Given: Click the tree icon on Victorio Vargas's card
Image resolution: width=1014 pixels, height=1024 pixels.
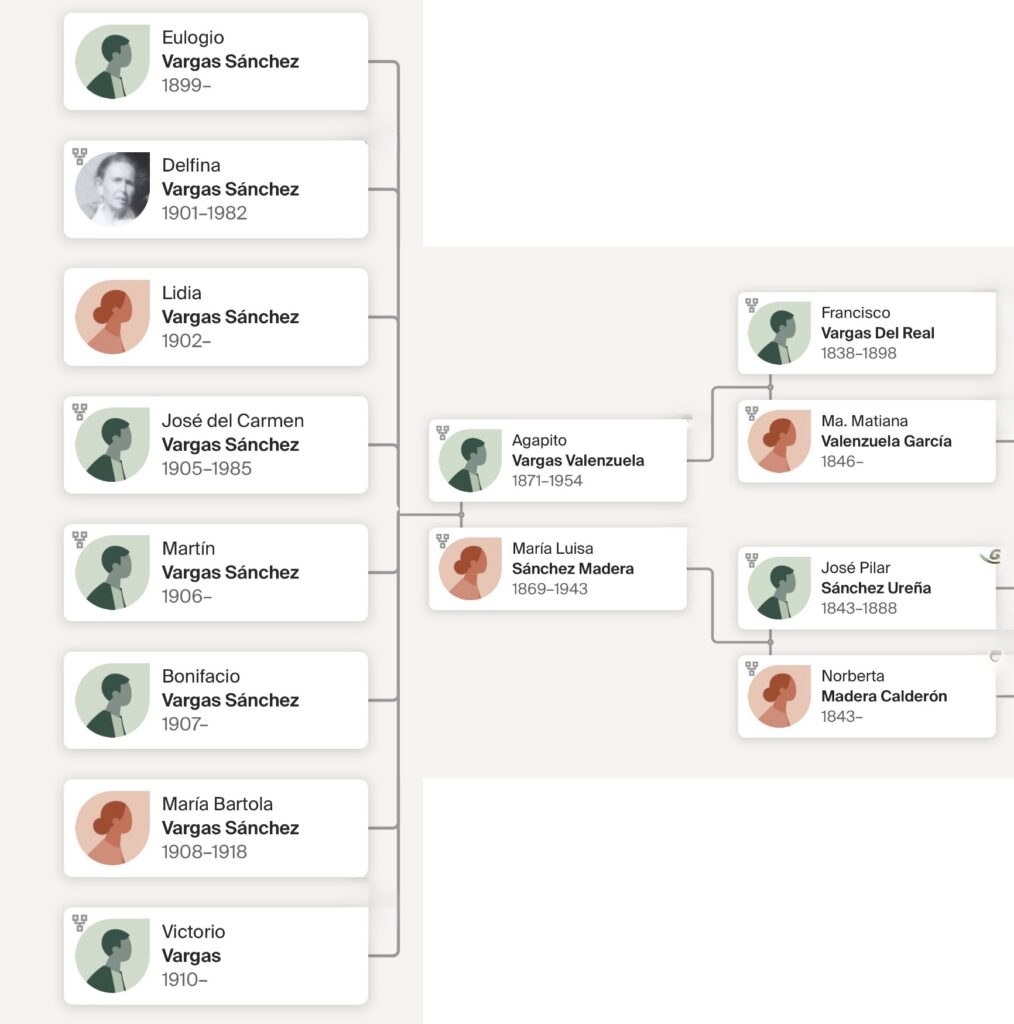Looking at the screenshot, I should tap(80, 923).
